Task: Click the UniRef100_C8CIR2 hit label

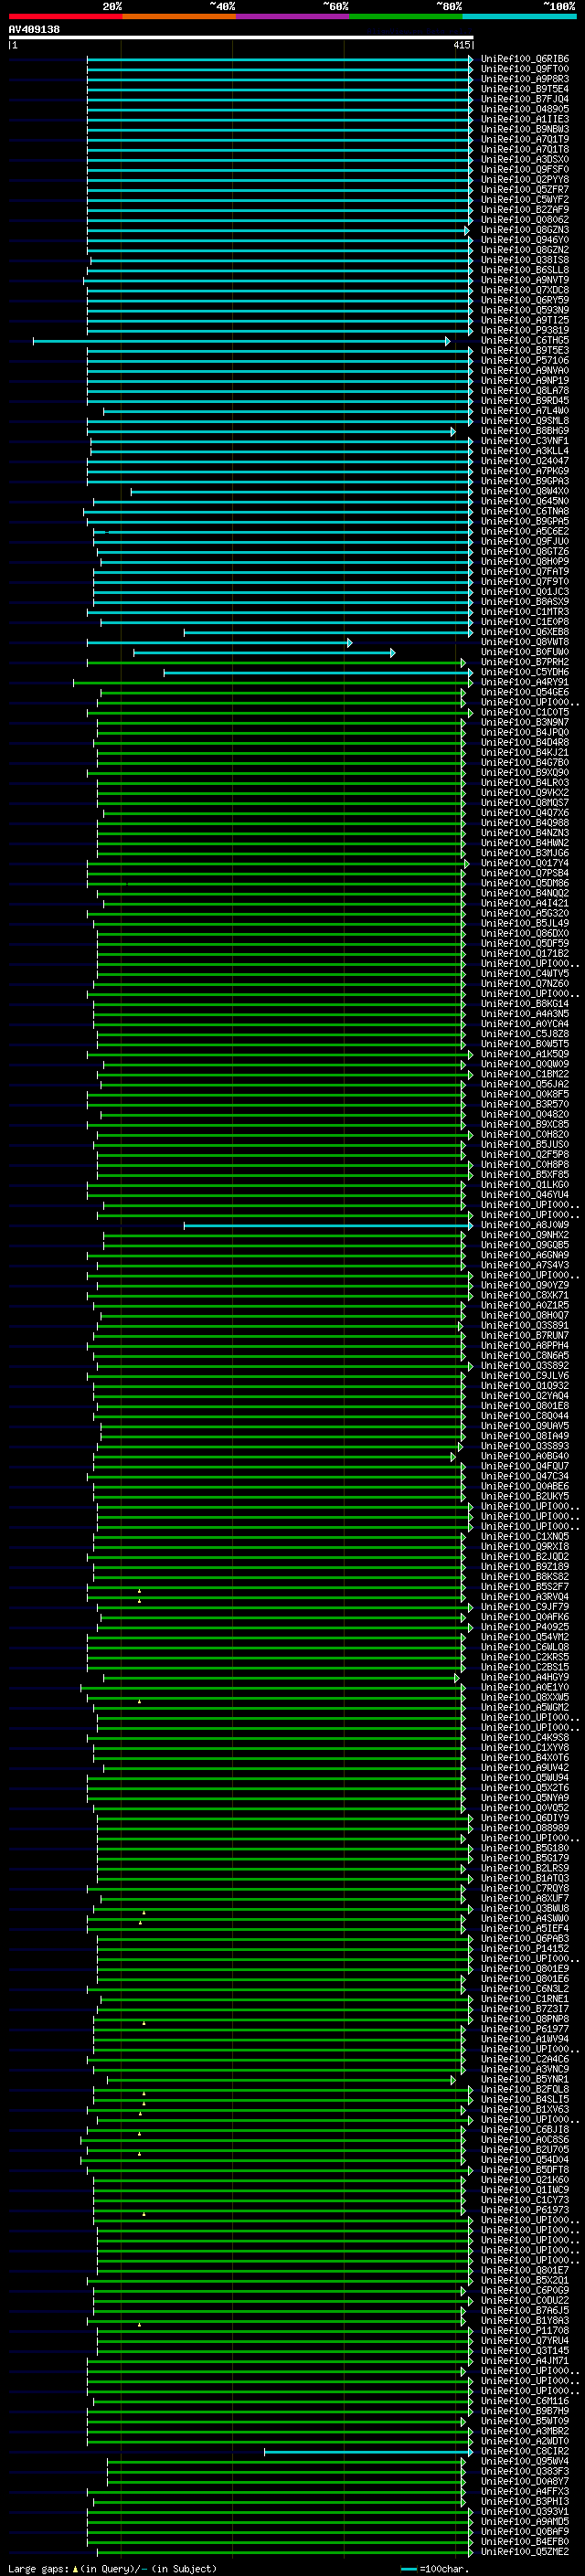Action: (x=525, y=2451)
